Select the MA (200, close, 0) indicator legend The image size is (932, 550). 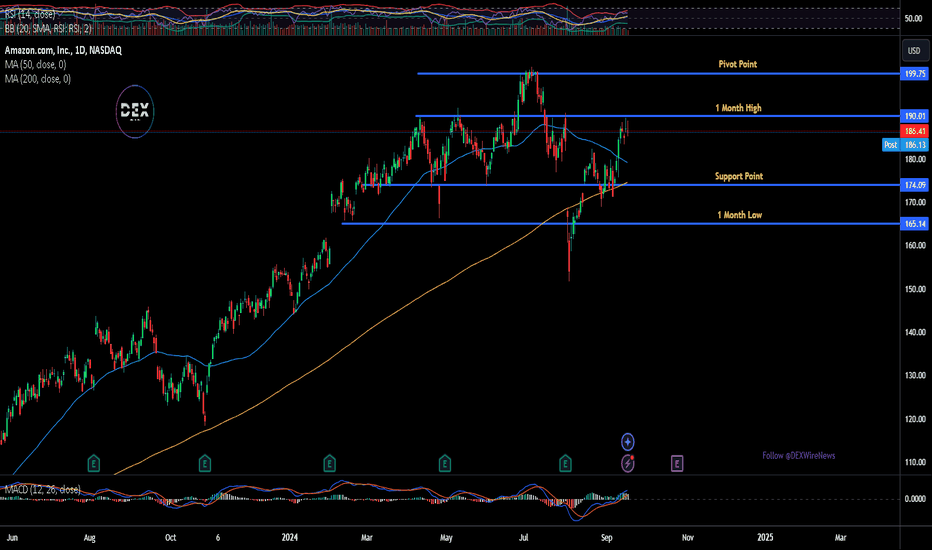(37, 78)
